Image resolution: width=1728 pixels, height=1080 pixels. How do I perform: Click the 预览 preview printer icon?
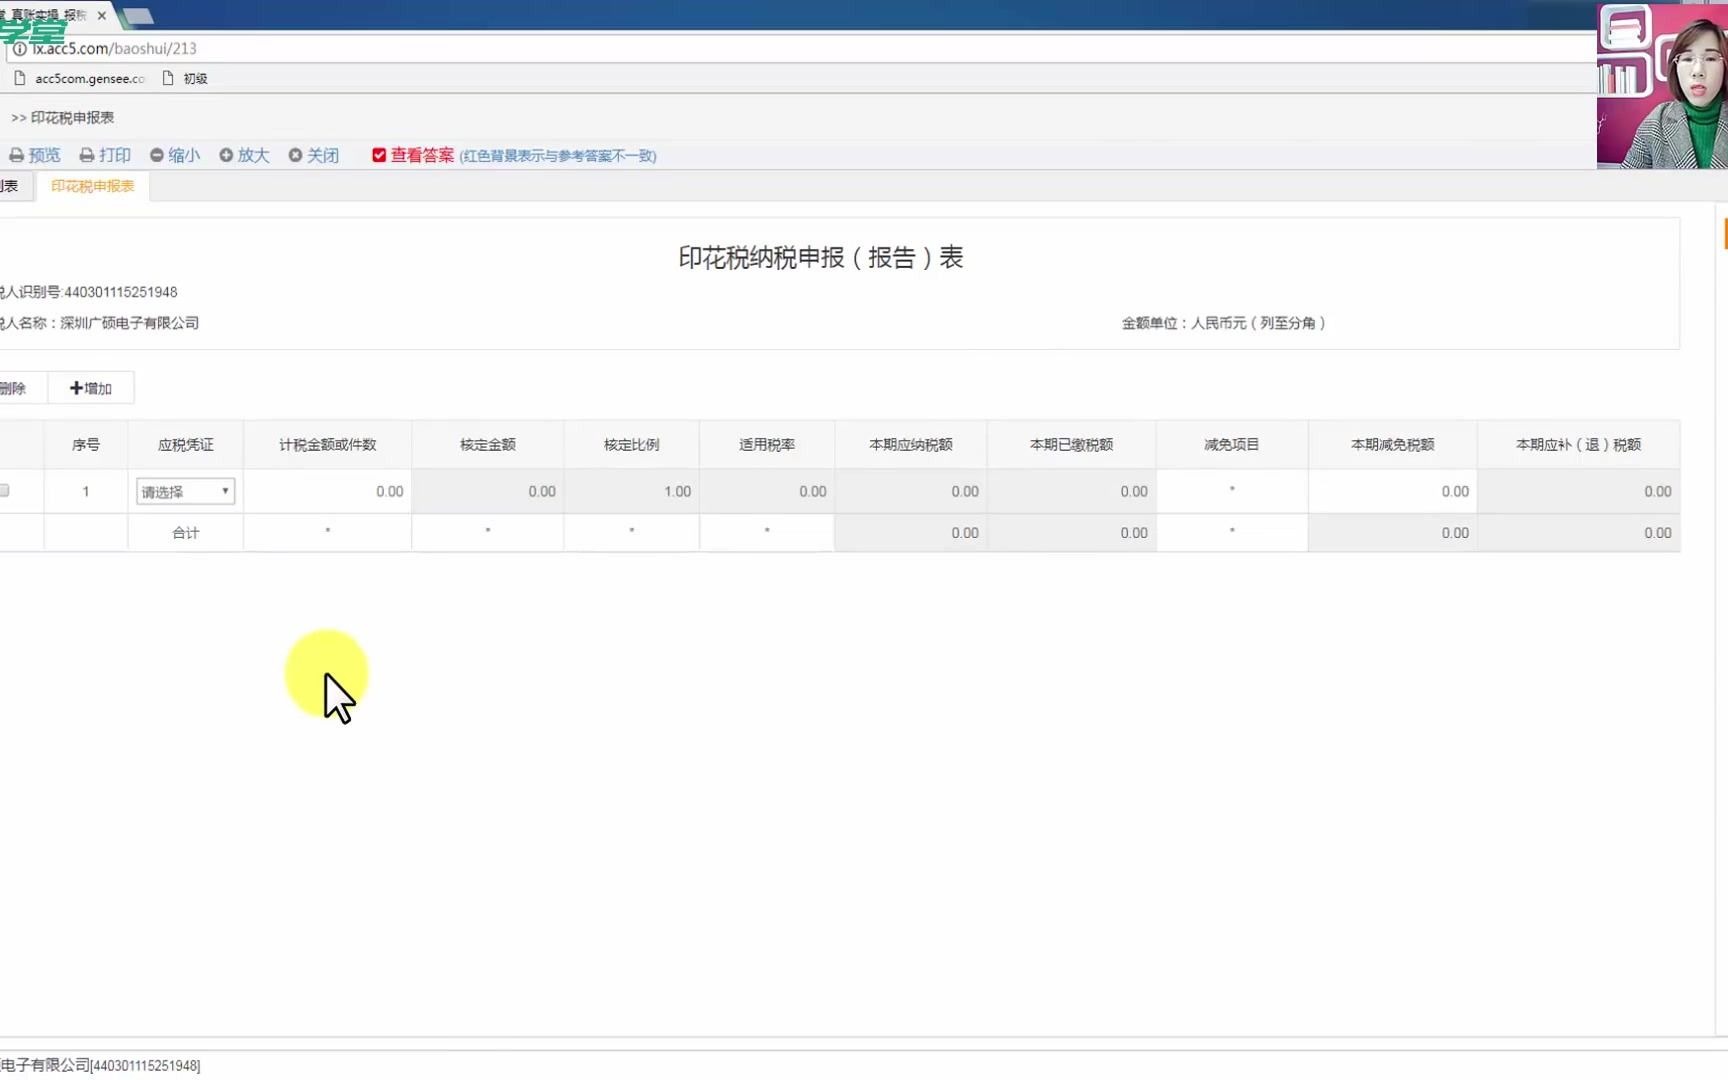(17, 156)
